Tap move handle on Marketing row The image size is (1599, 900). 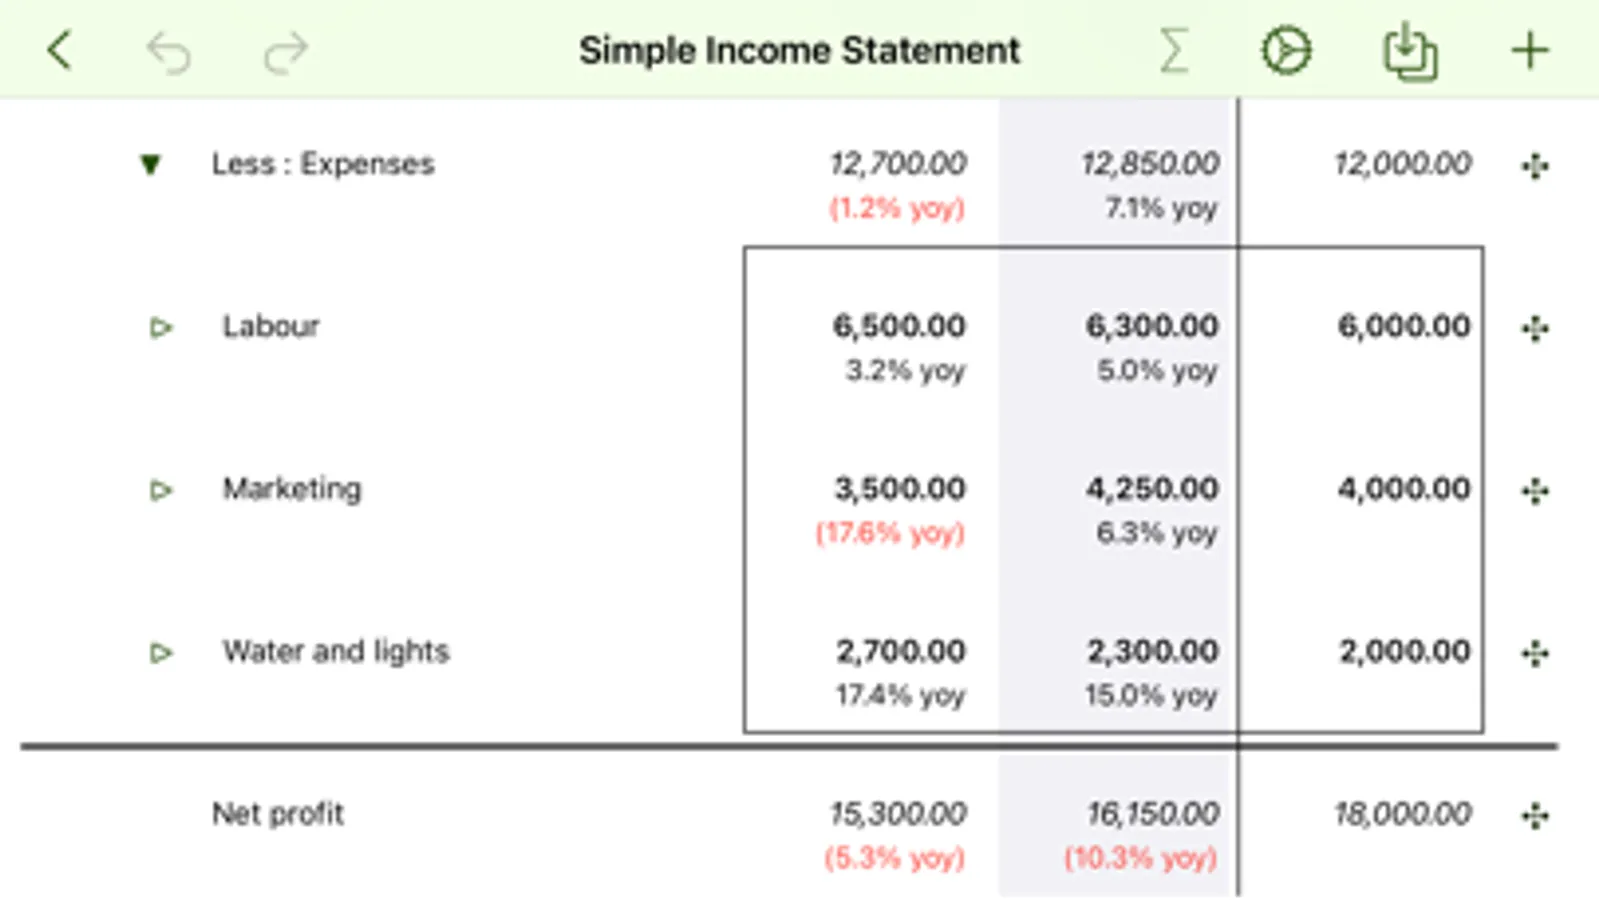pos(1535,491)
